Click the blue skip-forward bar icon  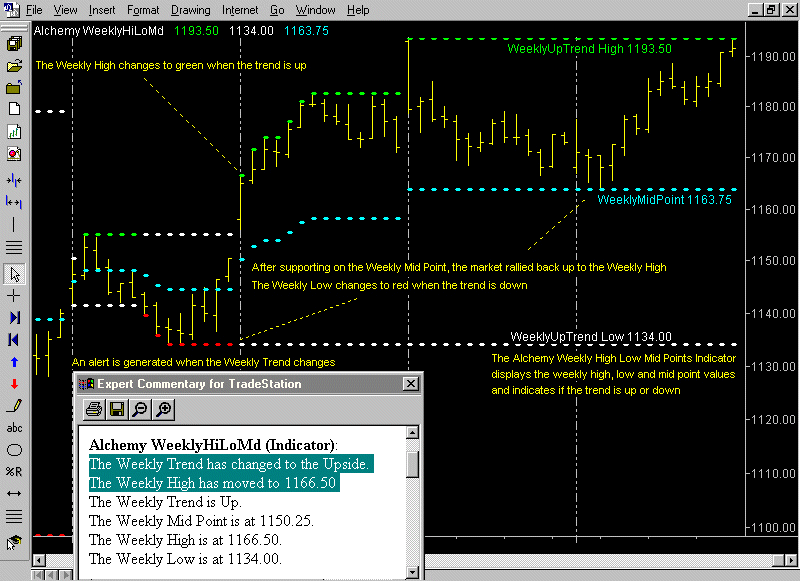[x=14, y=318]
